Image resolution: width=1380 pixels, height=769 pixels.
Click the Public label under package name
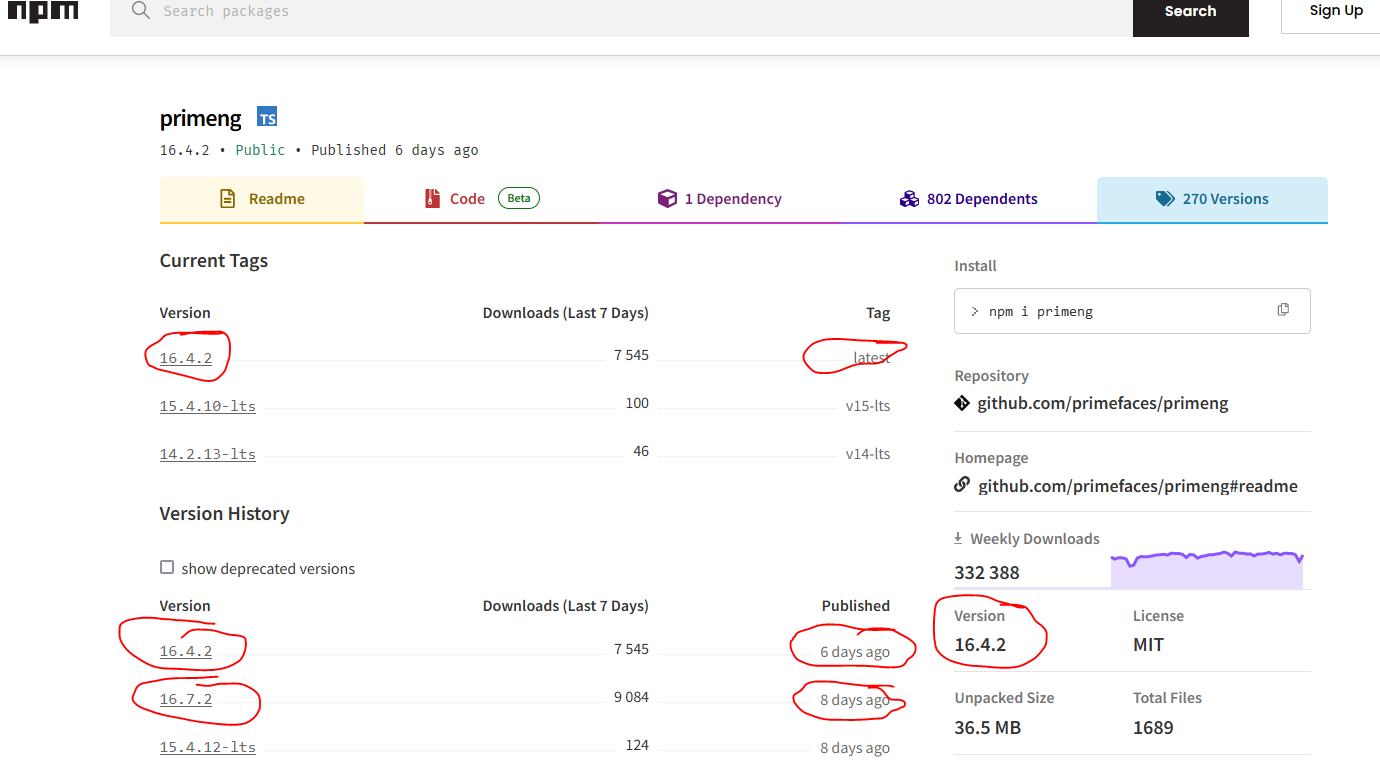pos(260,150)
